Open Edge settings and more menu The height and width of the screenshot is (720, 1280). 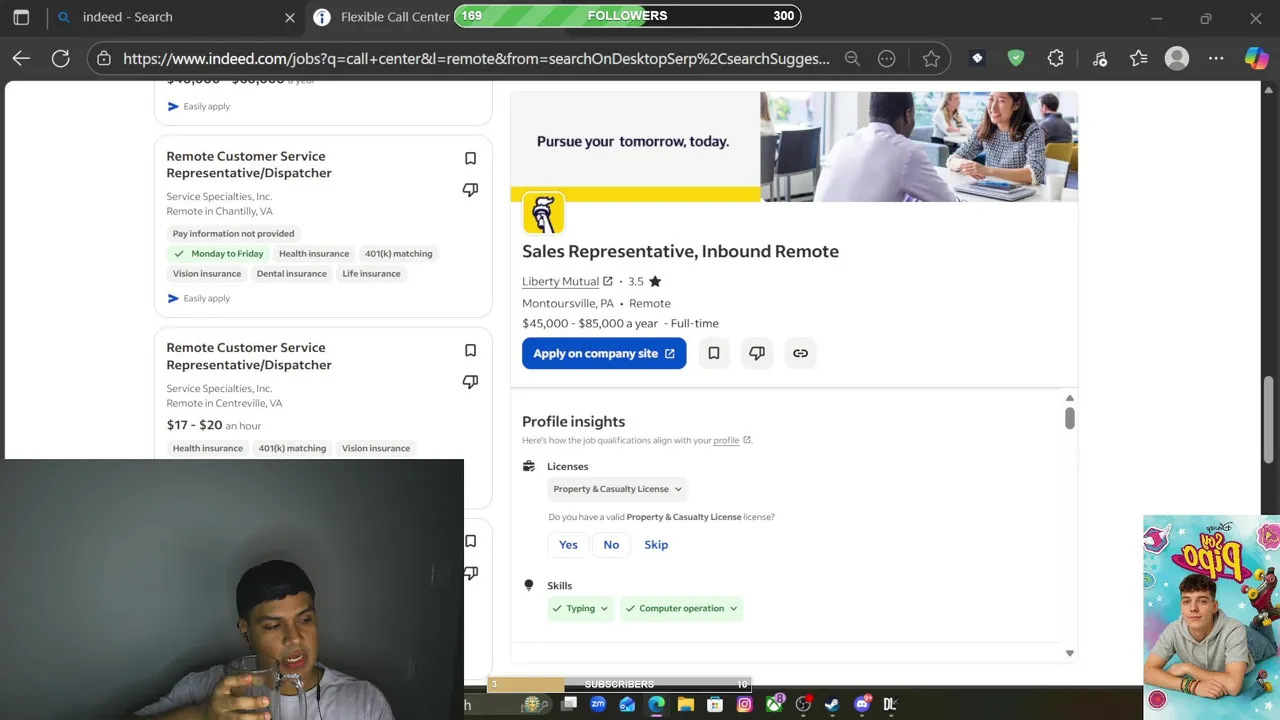pyautogui.click(x=1216, y=59)
